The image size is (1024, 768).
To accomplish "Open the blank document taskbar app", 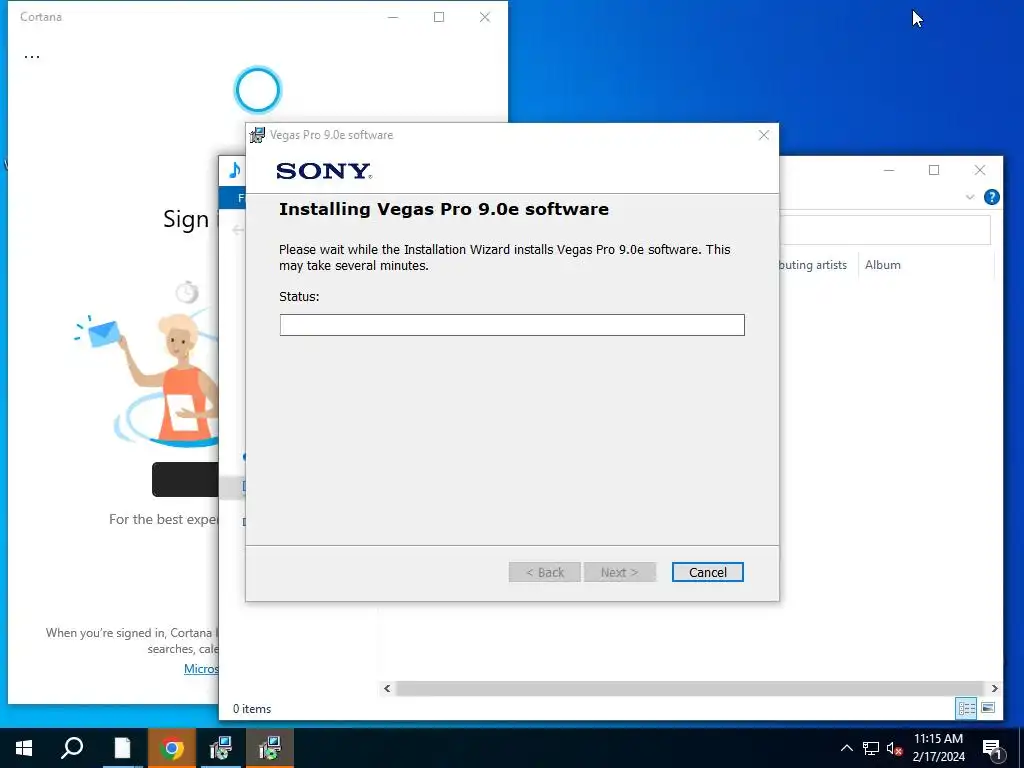I will click(x=122, y=748).
